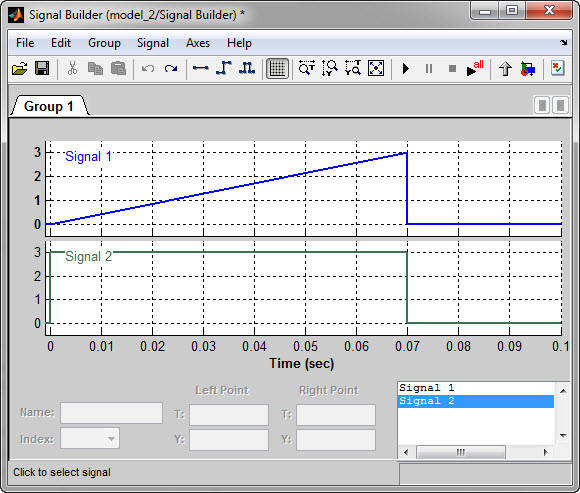Select Signal 2 in the signal list
This screenshot has width=580, height=493.
[476, 401]
